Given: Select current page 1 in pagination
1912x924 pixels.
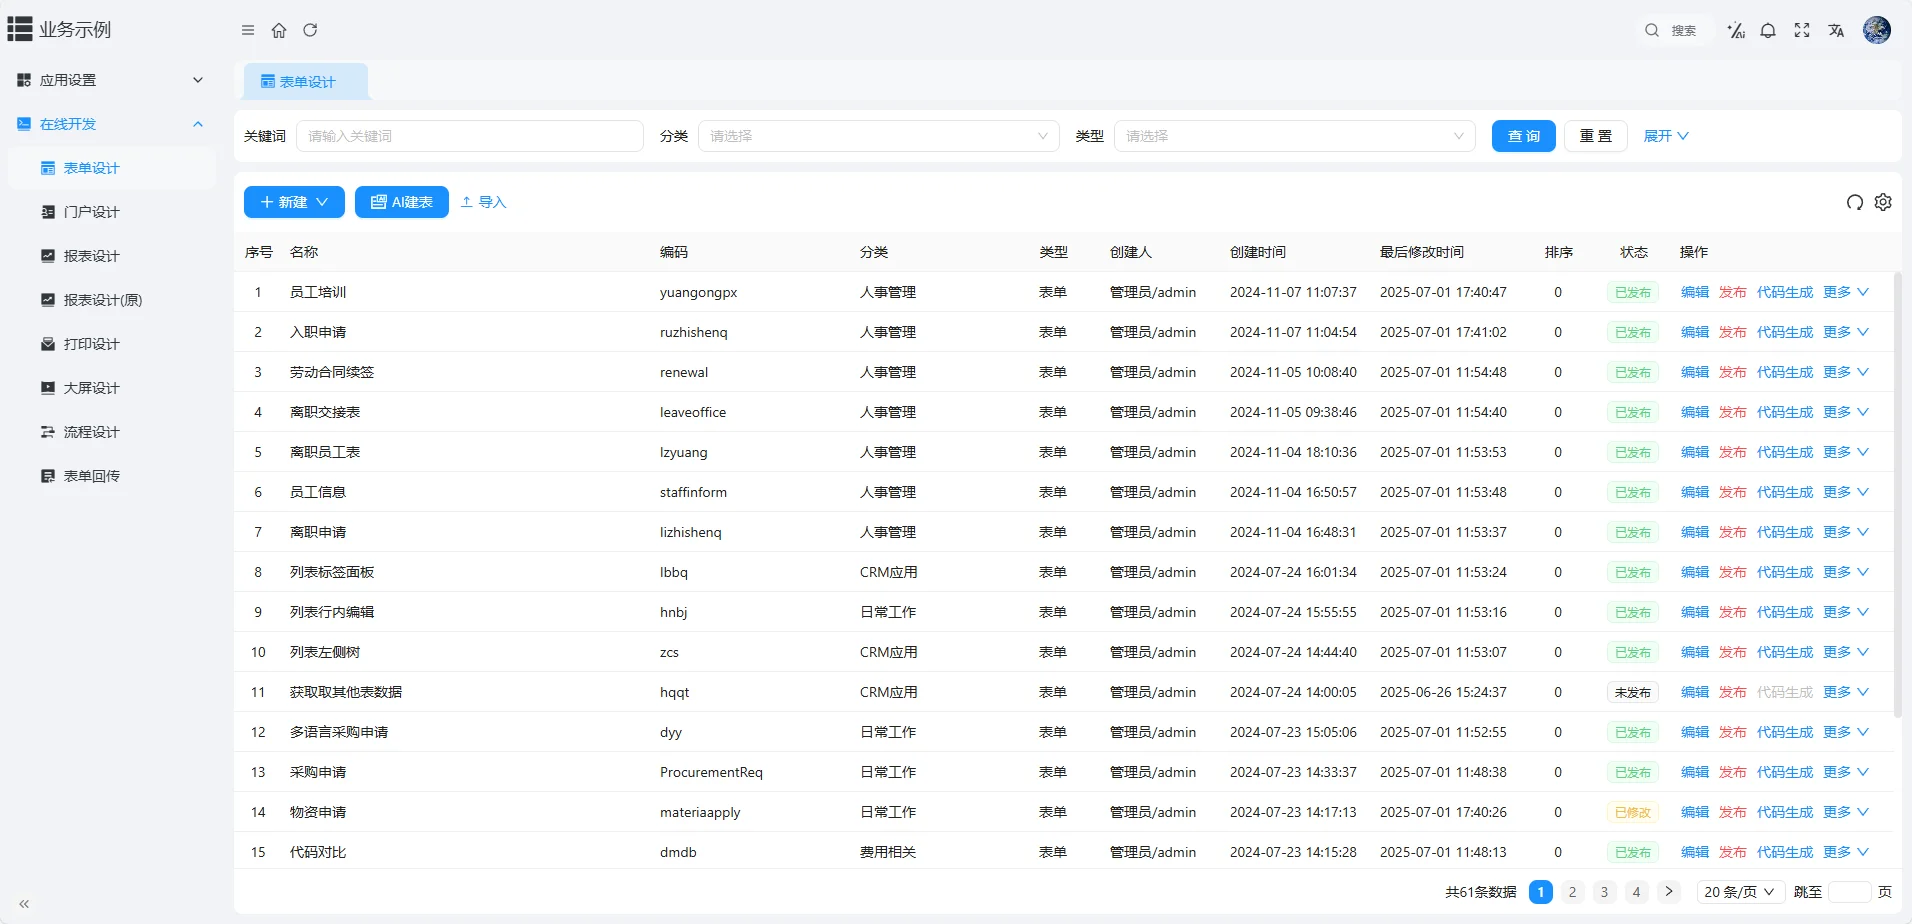Looking at the screenshot, I should [x=1541, y=892].
